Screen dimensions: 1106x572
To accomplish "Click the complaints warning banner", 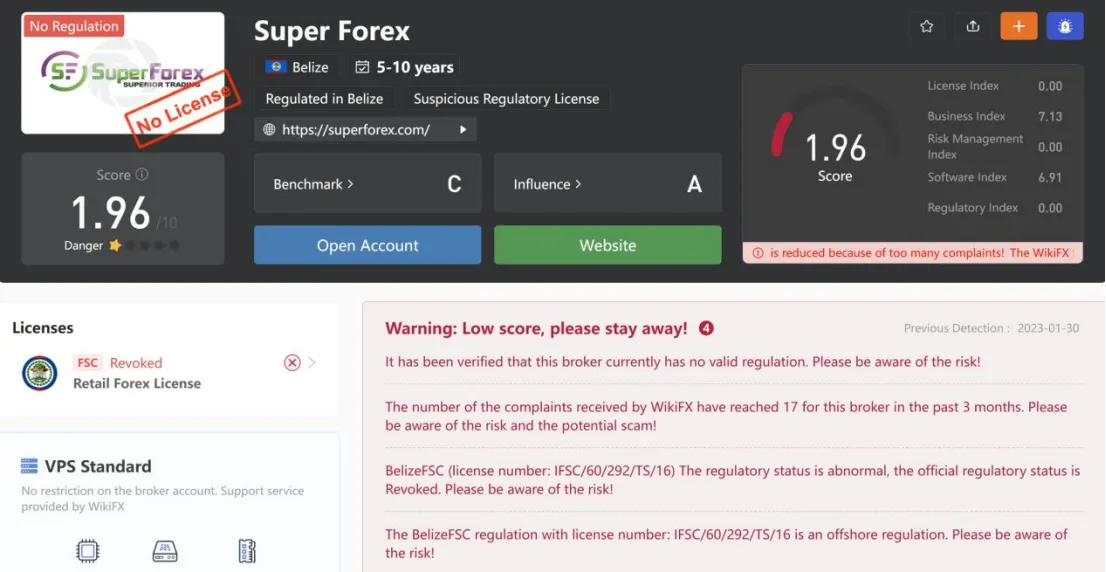I will point(913,252).
